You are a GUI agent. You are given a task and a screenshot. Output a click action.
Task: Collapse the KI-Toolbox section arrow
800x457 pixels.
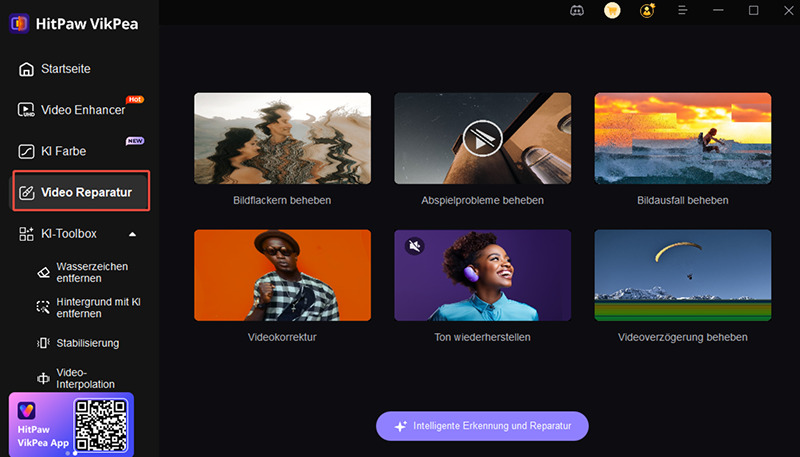[x=132, y=234]
